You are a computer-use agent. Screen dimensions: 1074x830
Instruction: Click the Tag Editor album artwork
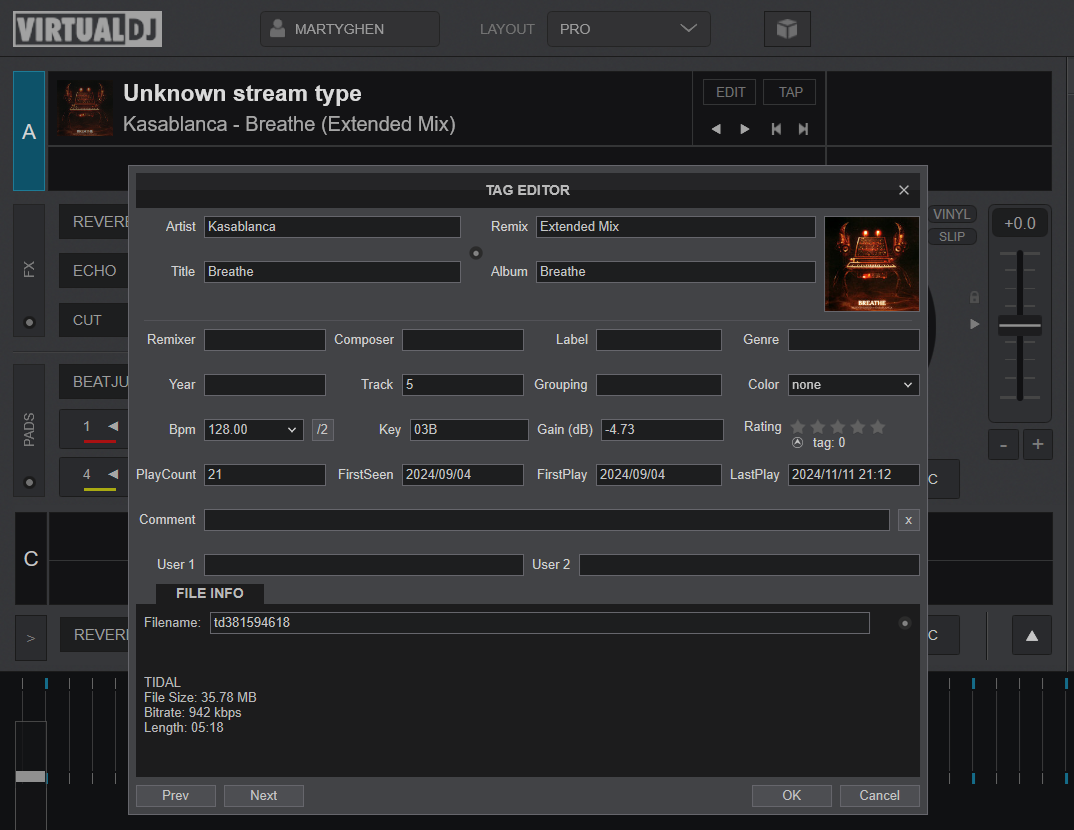(871, 264)
